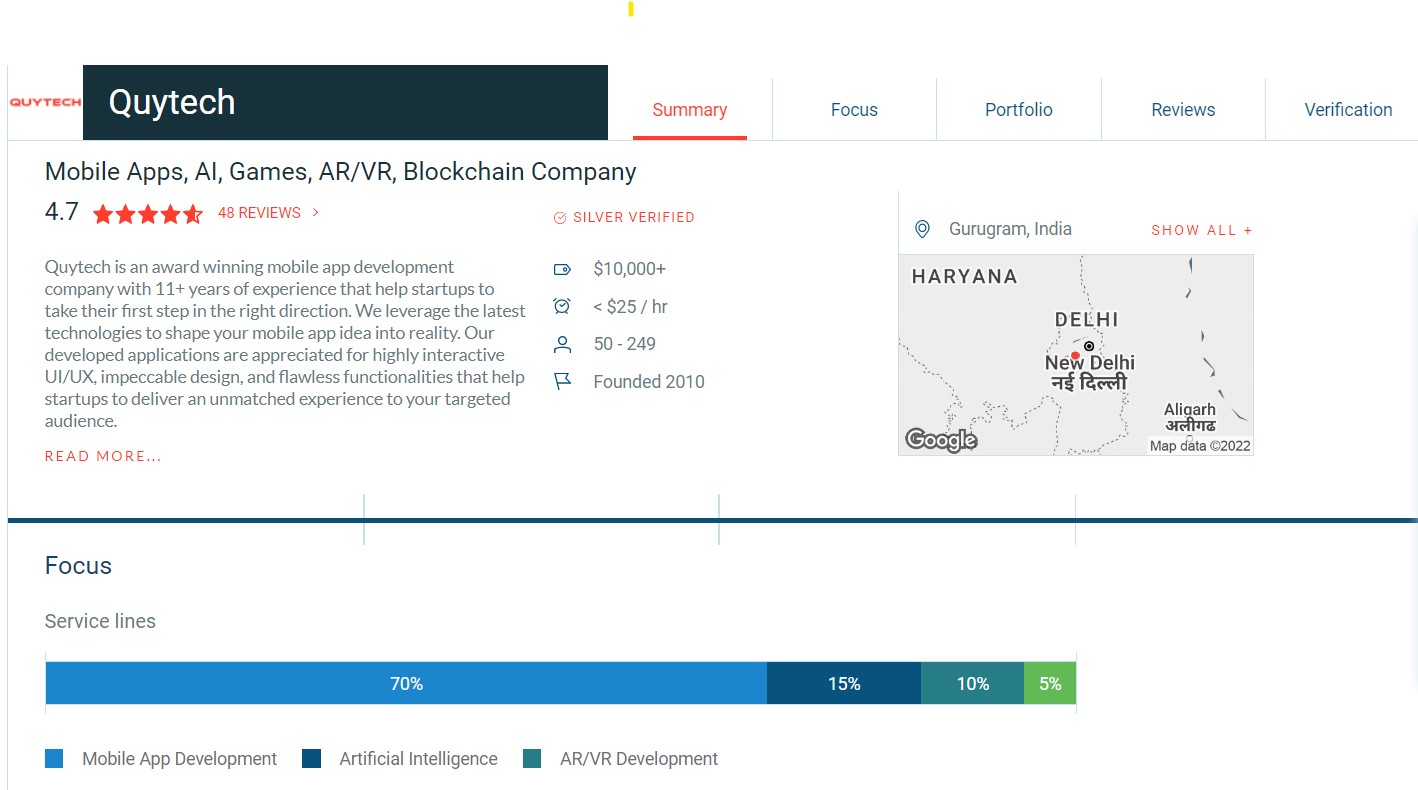
Task: Click the Quytech company title
Action: coord(172,102)
